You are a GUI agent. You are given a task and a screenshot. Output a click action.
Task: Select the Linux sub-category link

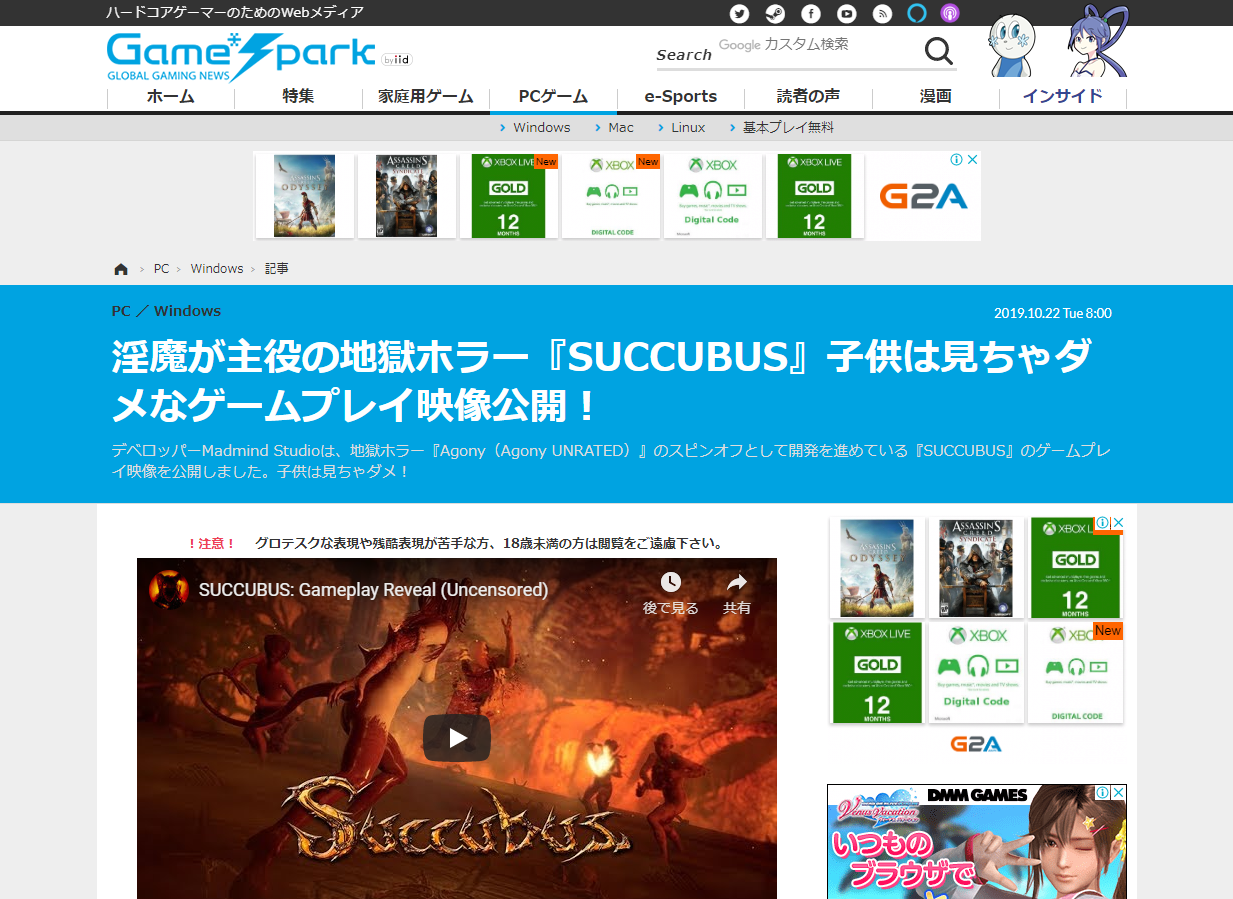tap(688, 128)
